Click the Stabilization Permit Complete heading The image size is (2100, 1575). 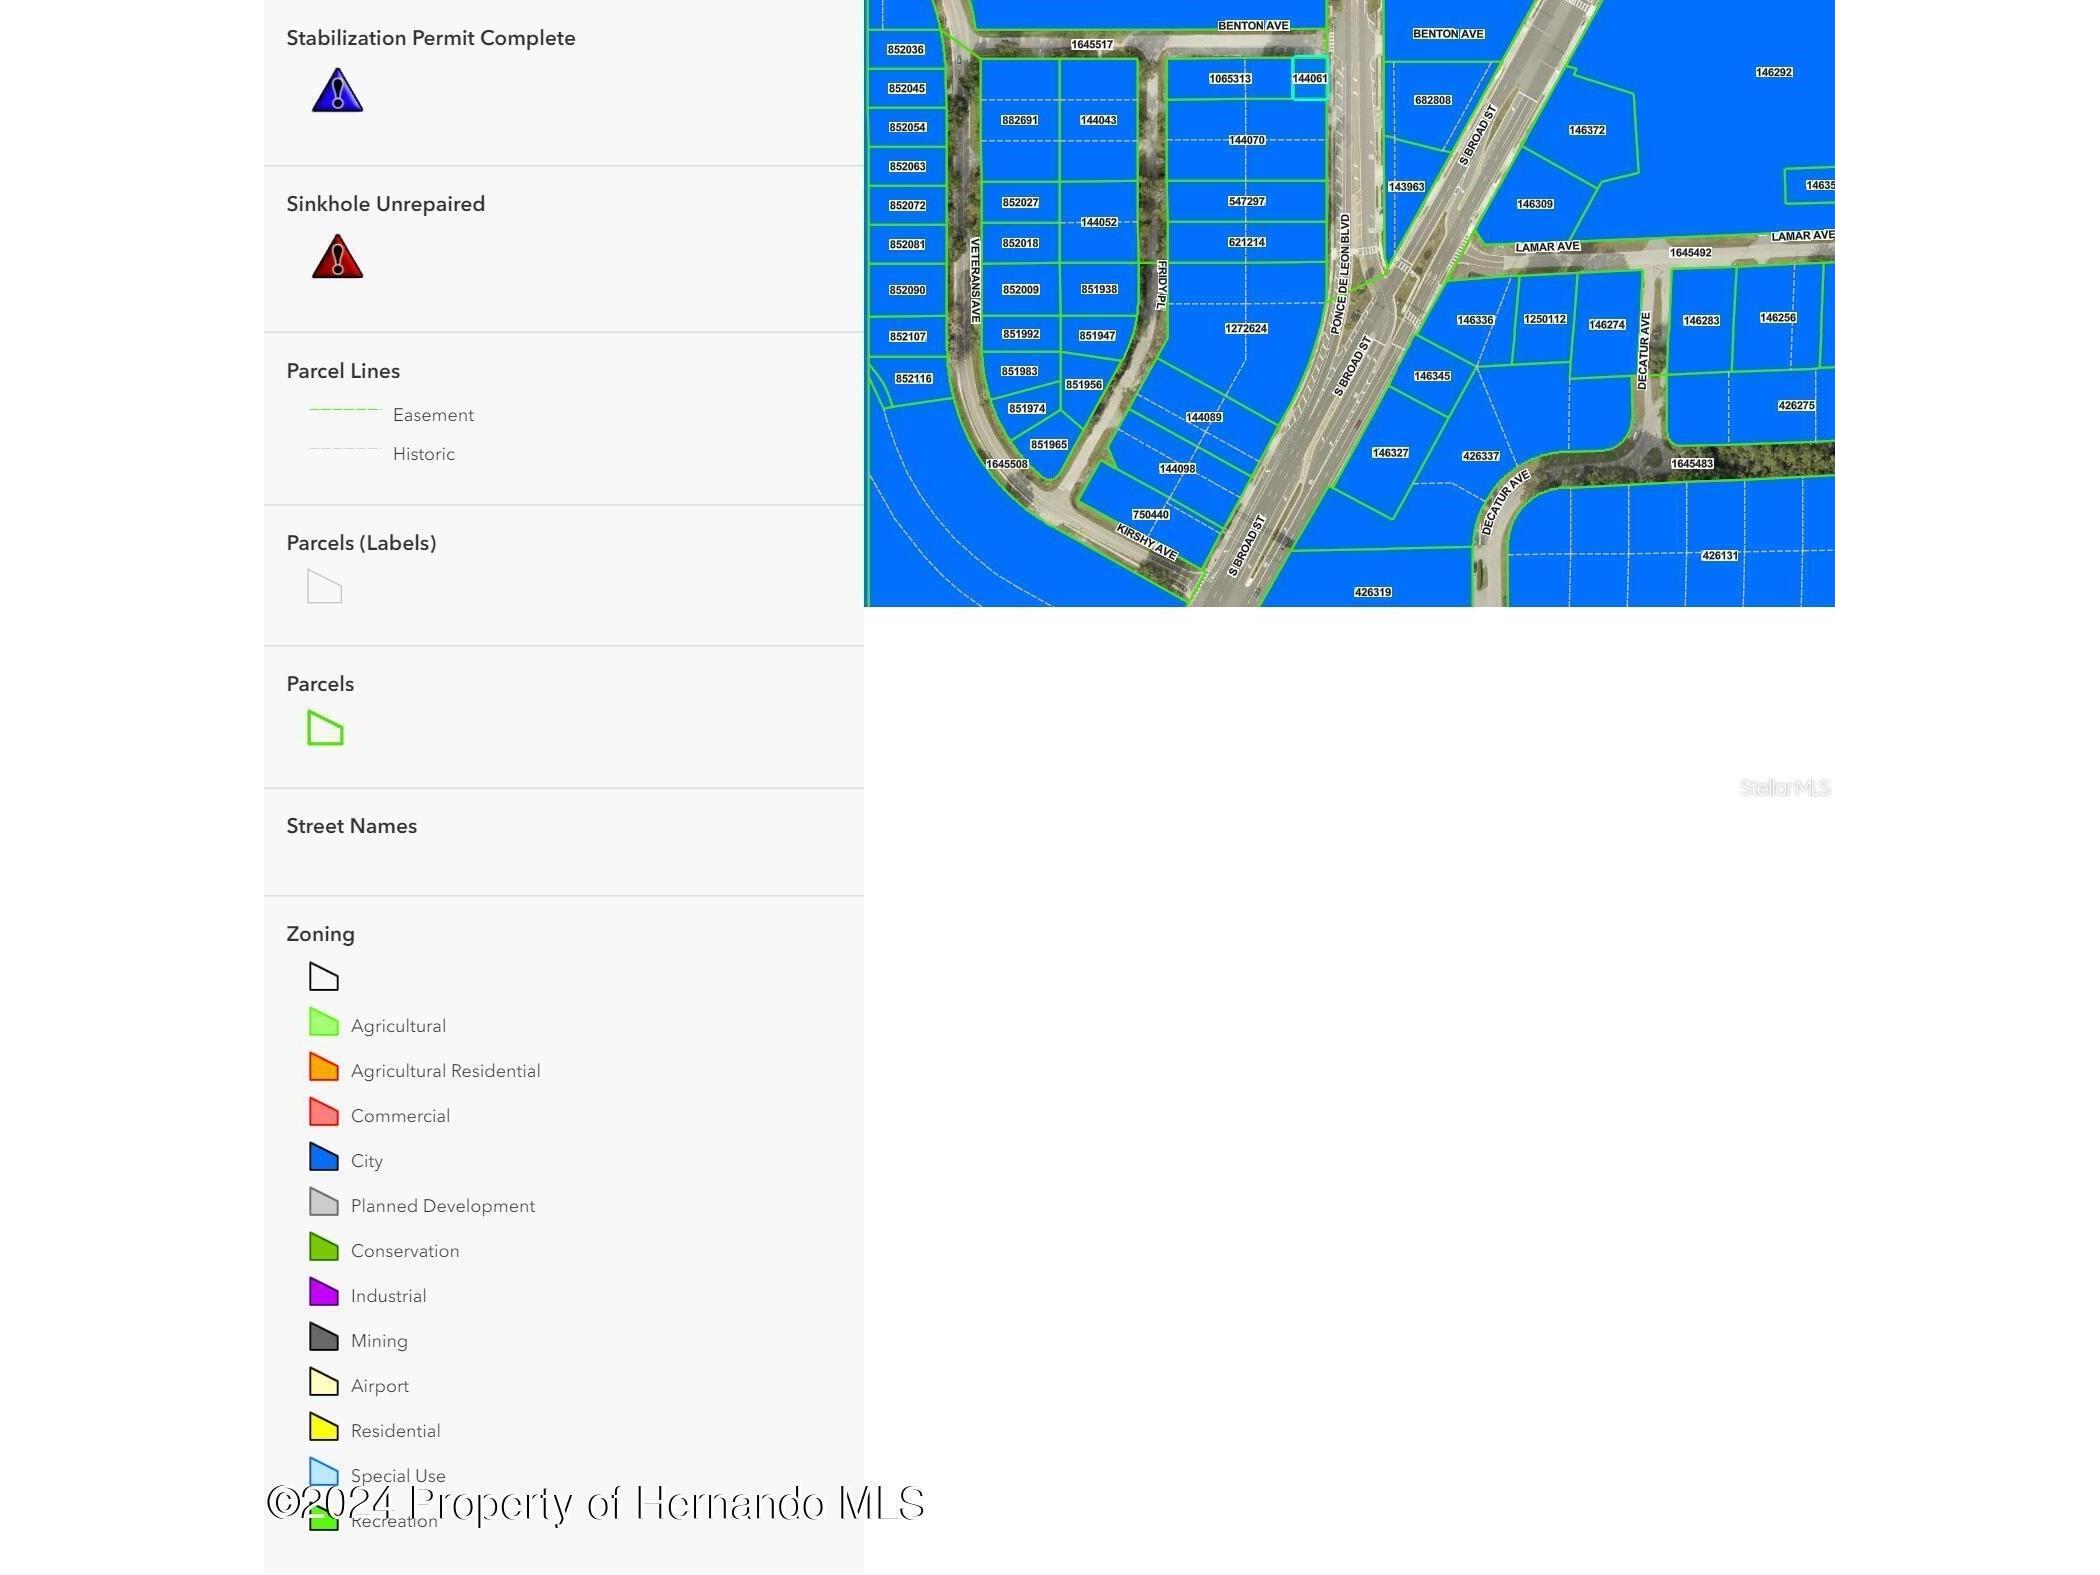(431, 38)
